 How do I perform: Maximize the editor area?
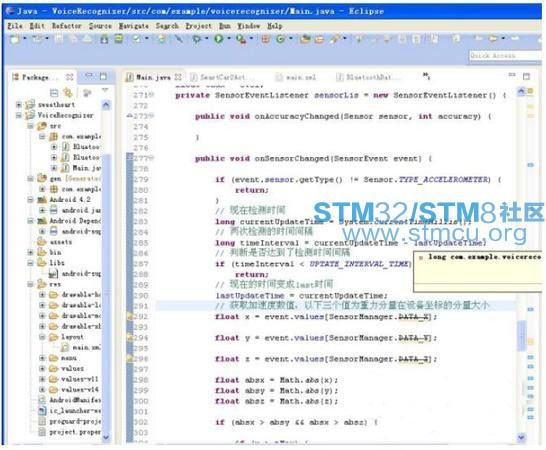coord(526,76)
